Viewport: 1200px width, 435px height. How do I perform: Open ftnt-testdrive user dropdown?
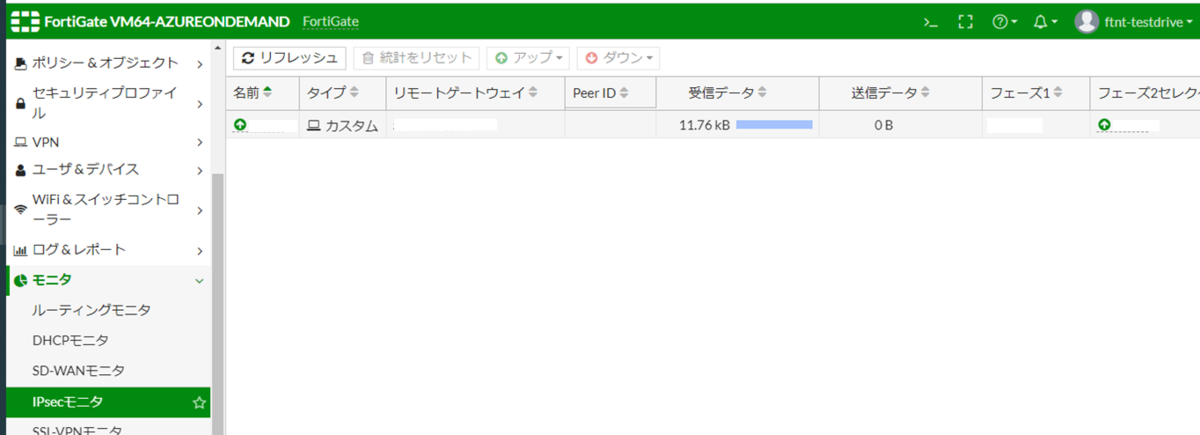tap(1148, 21)
